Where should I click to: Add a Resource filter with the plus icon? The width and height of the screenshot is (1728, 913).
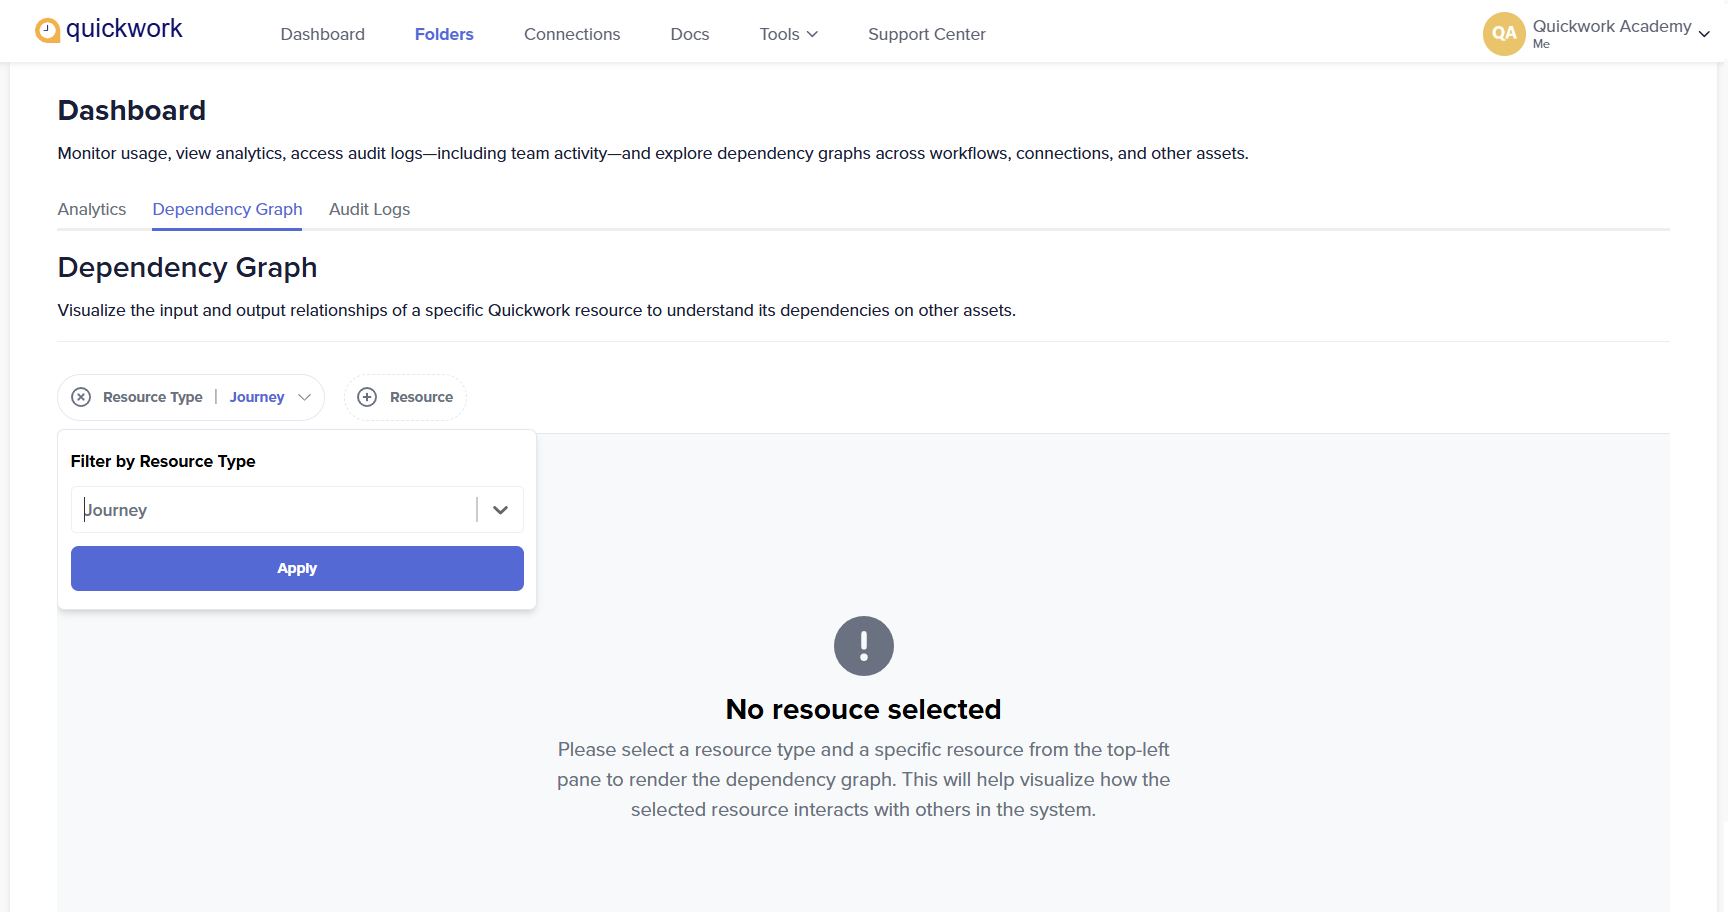point(367,397)
